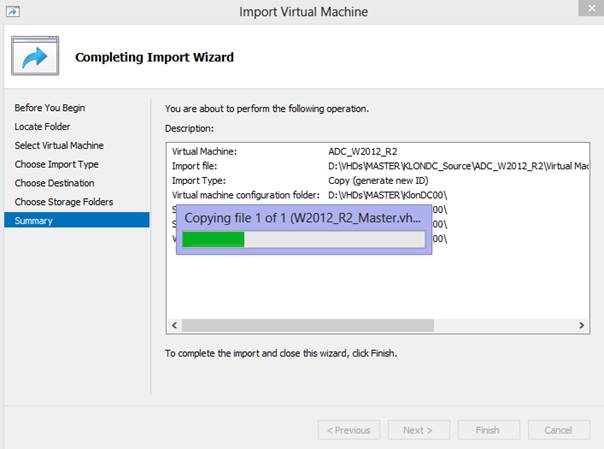
Task: Click the Previous button
Action: (x=349, y=430)
